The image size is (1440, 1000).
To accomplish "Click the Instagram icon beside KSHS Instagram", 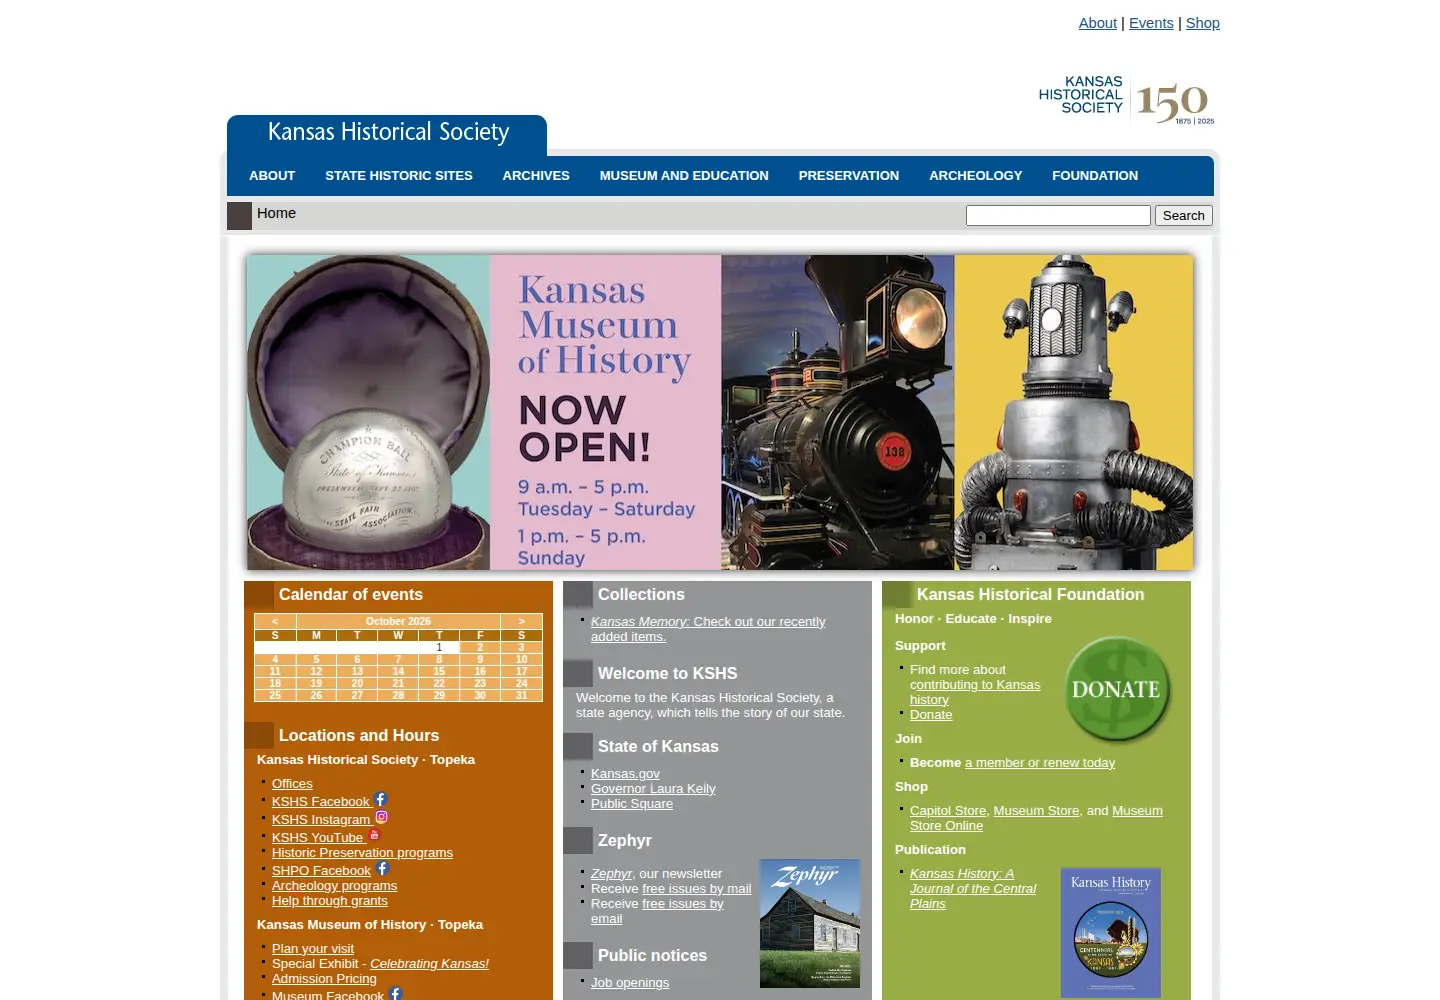I will [381, 817].
